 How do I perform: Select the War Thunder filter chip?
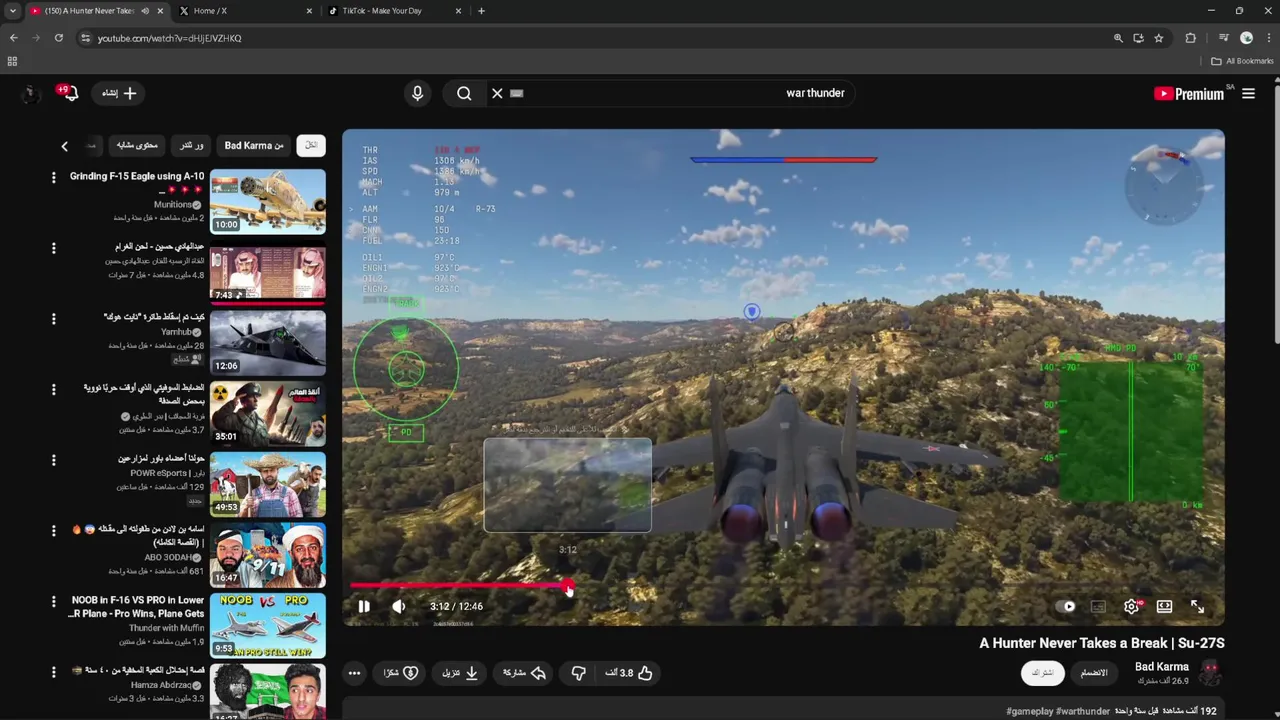(x=191, y=145)
